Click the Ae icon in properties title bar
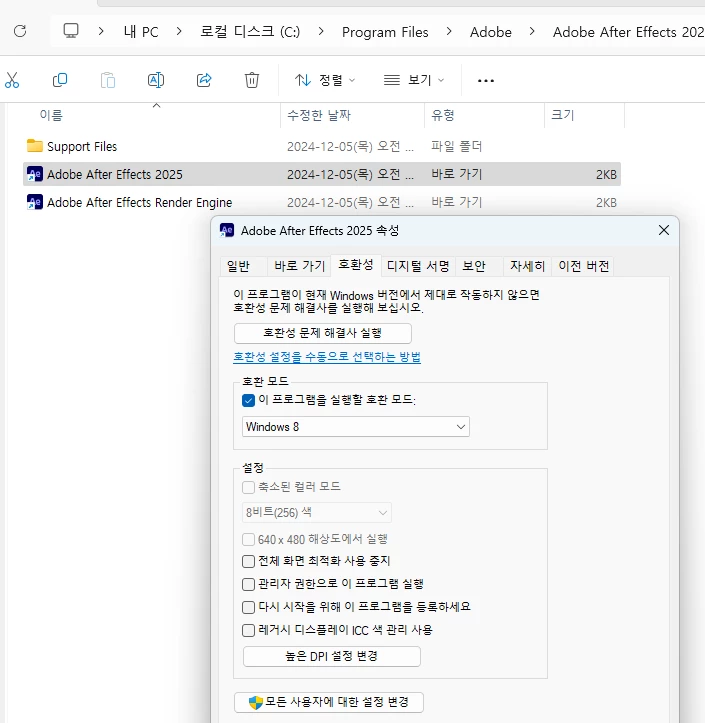Viewport: 705px width, 723px height. click(227, 230)
